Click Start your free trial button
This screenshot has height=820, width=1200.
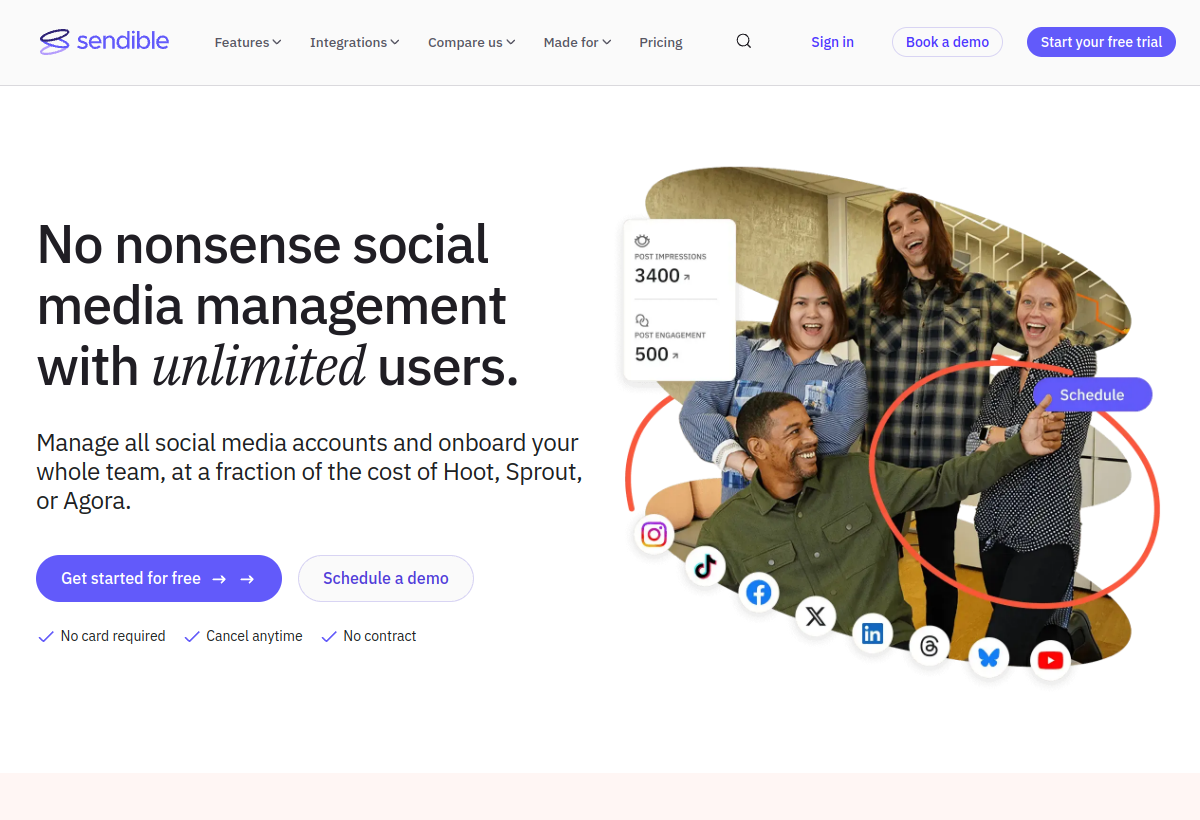1101,42
